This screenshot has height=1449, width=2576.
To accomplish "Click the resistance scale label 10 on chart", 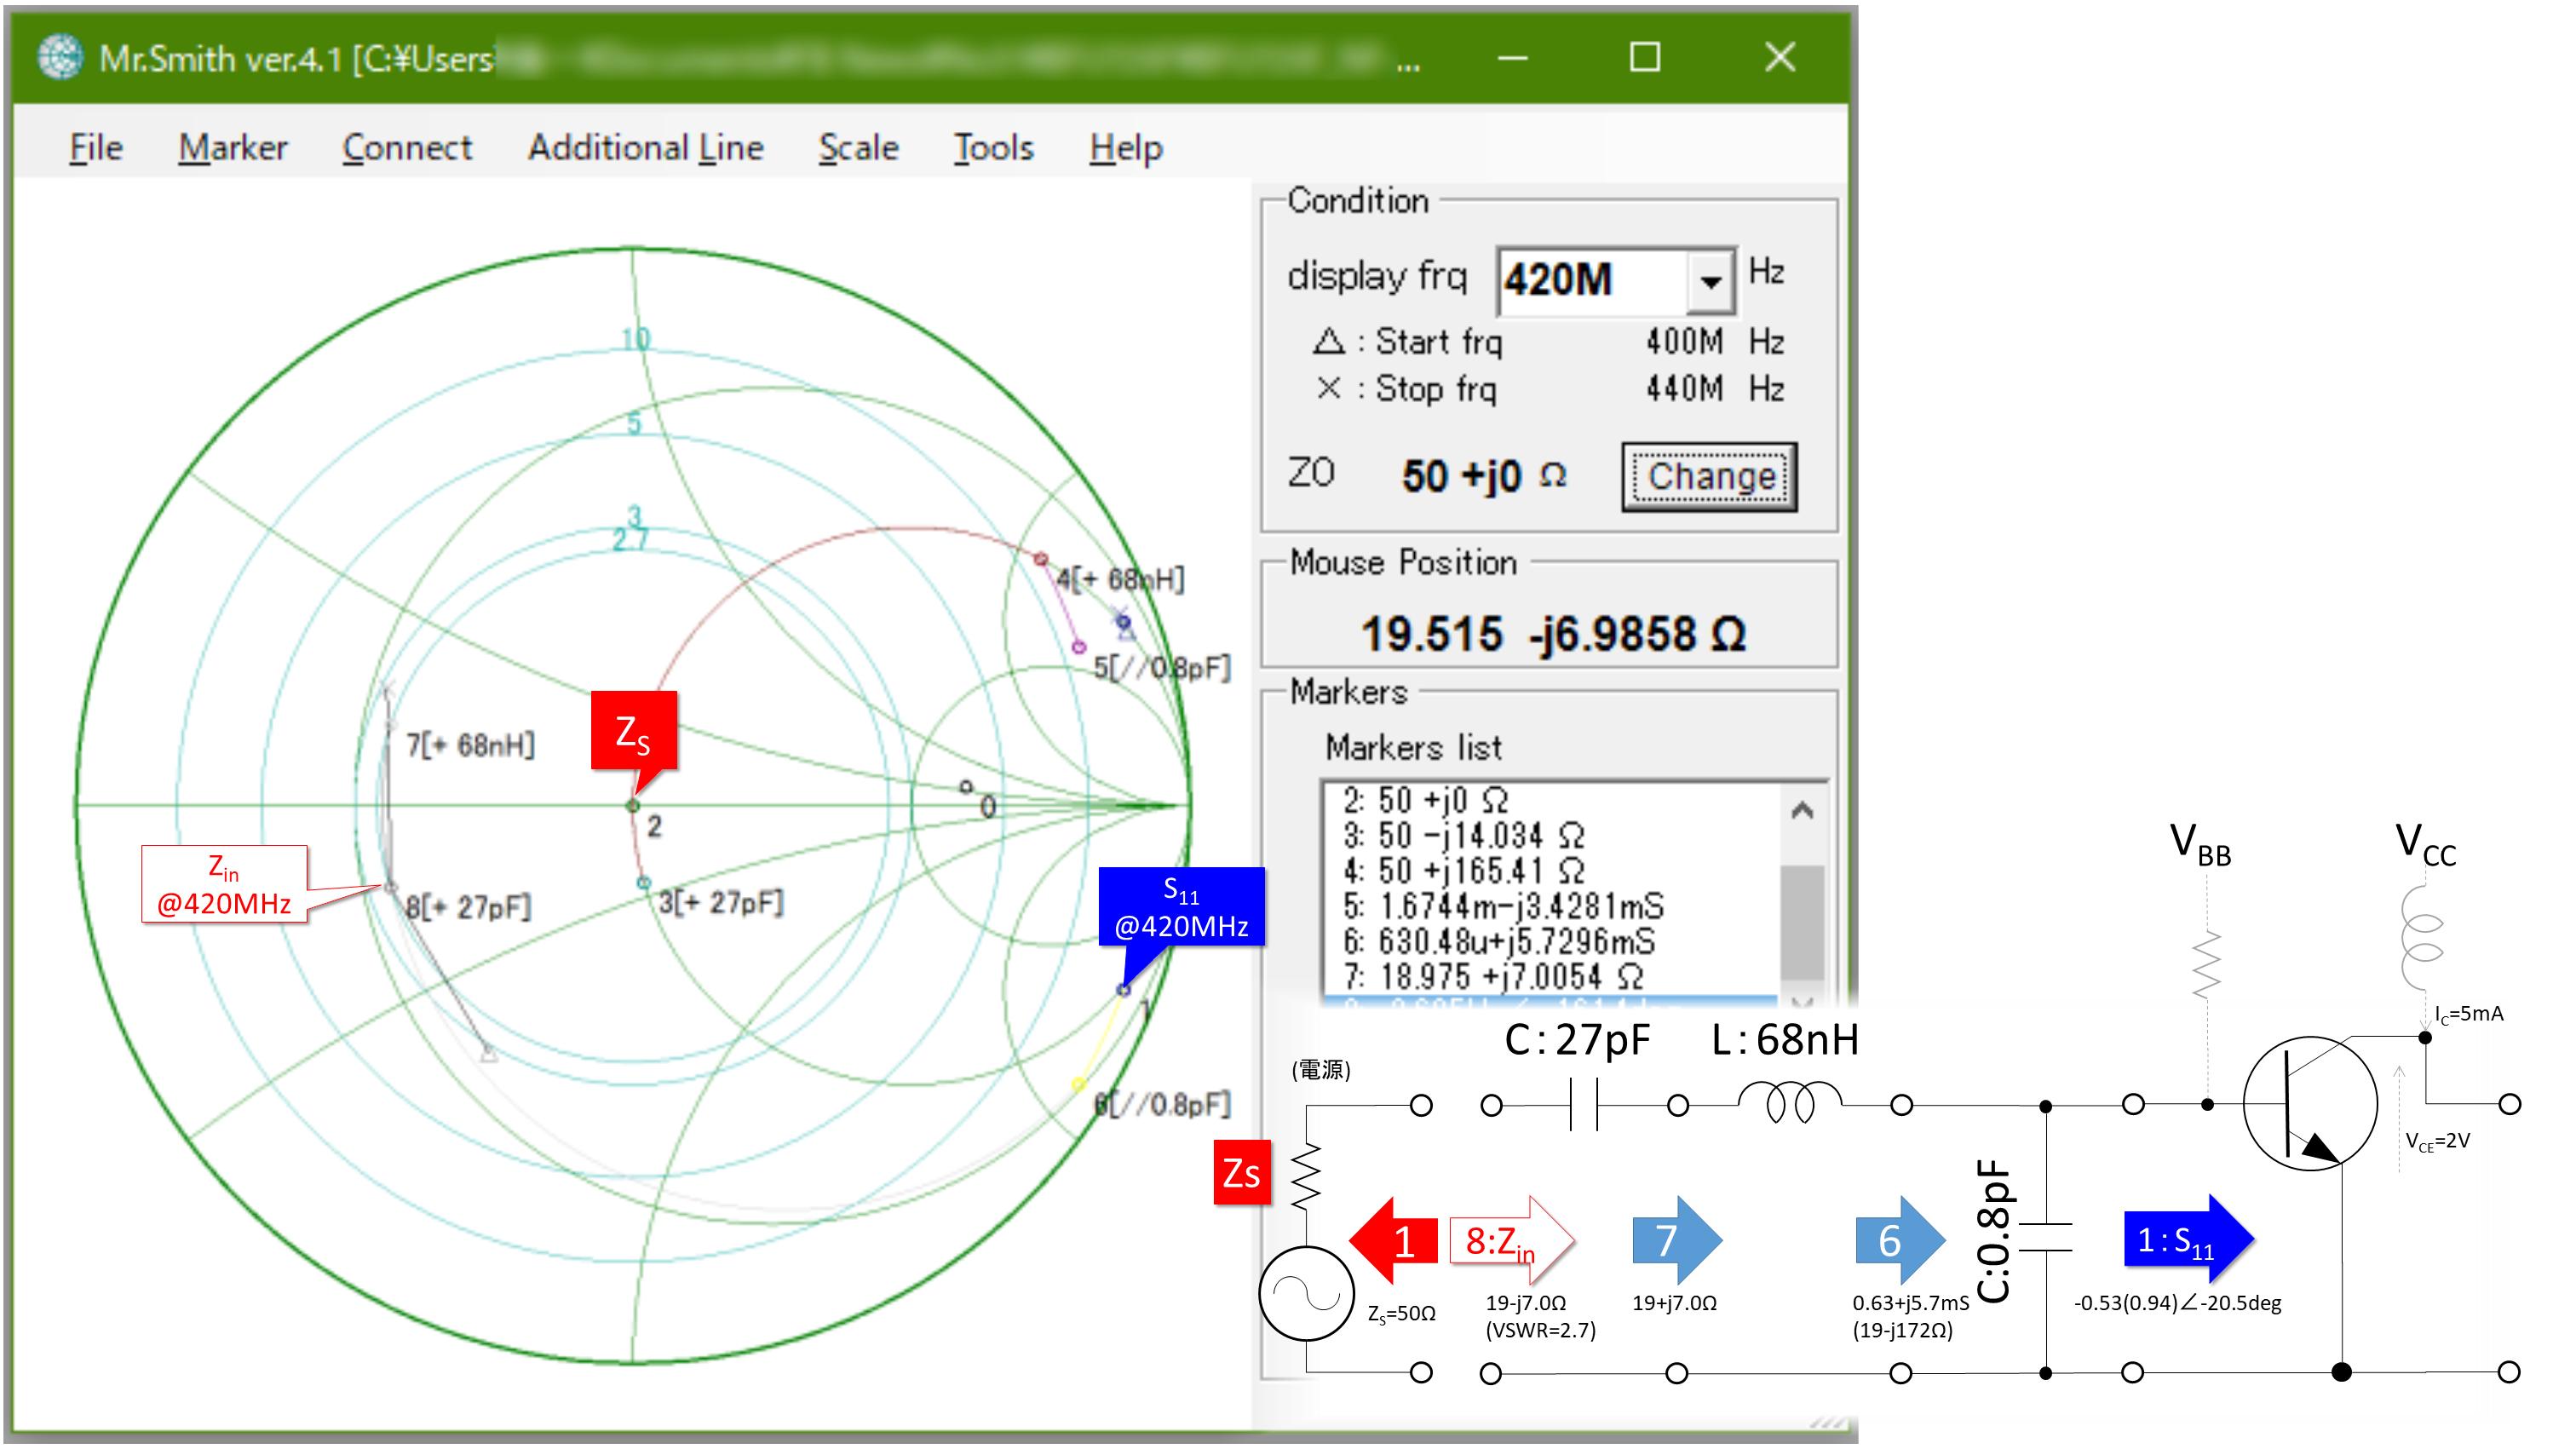I will 636,340.
